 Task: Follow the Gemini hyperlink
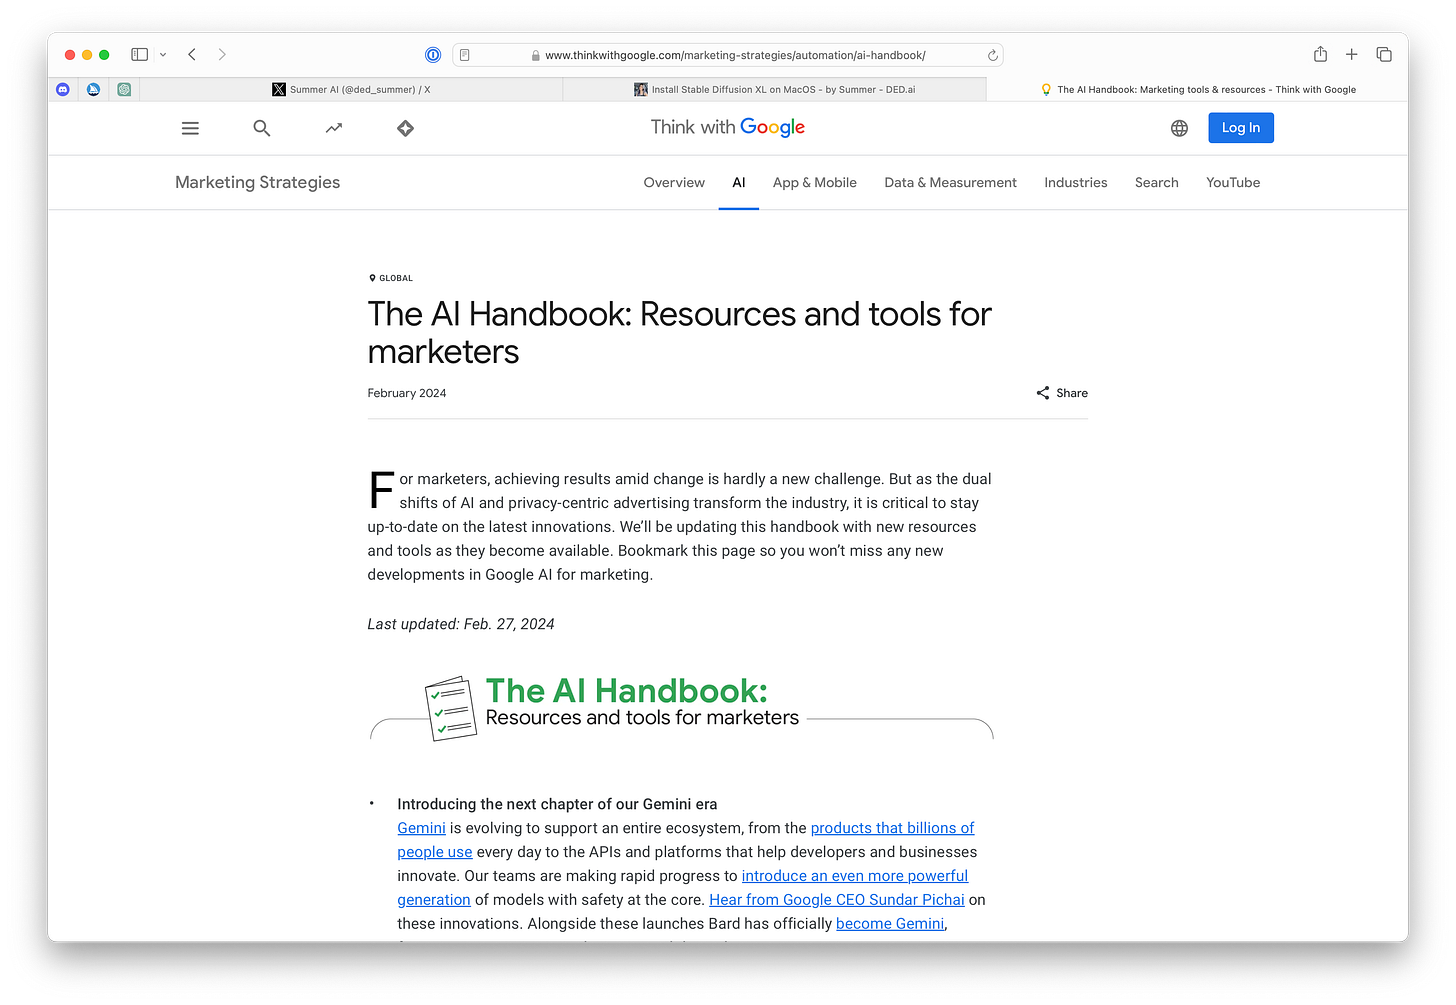click(421, 828)
